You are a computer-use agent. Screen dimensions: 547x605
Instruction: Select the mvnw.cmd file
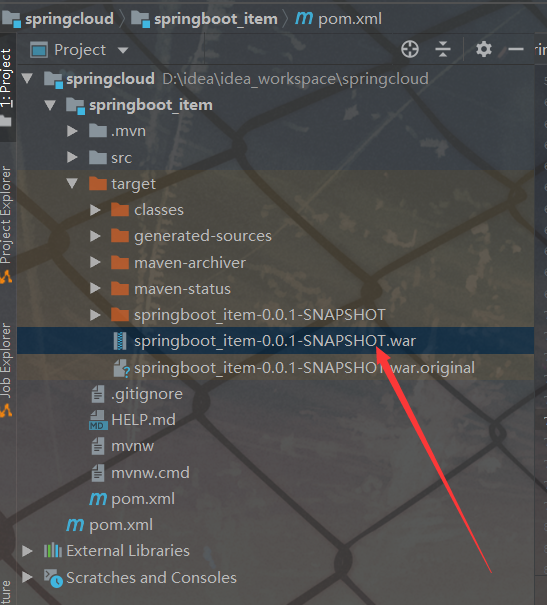(x=150, y=473)
